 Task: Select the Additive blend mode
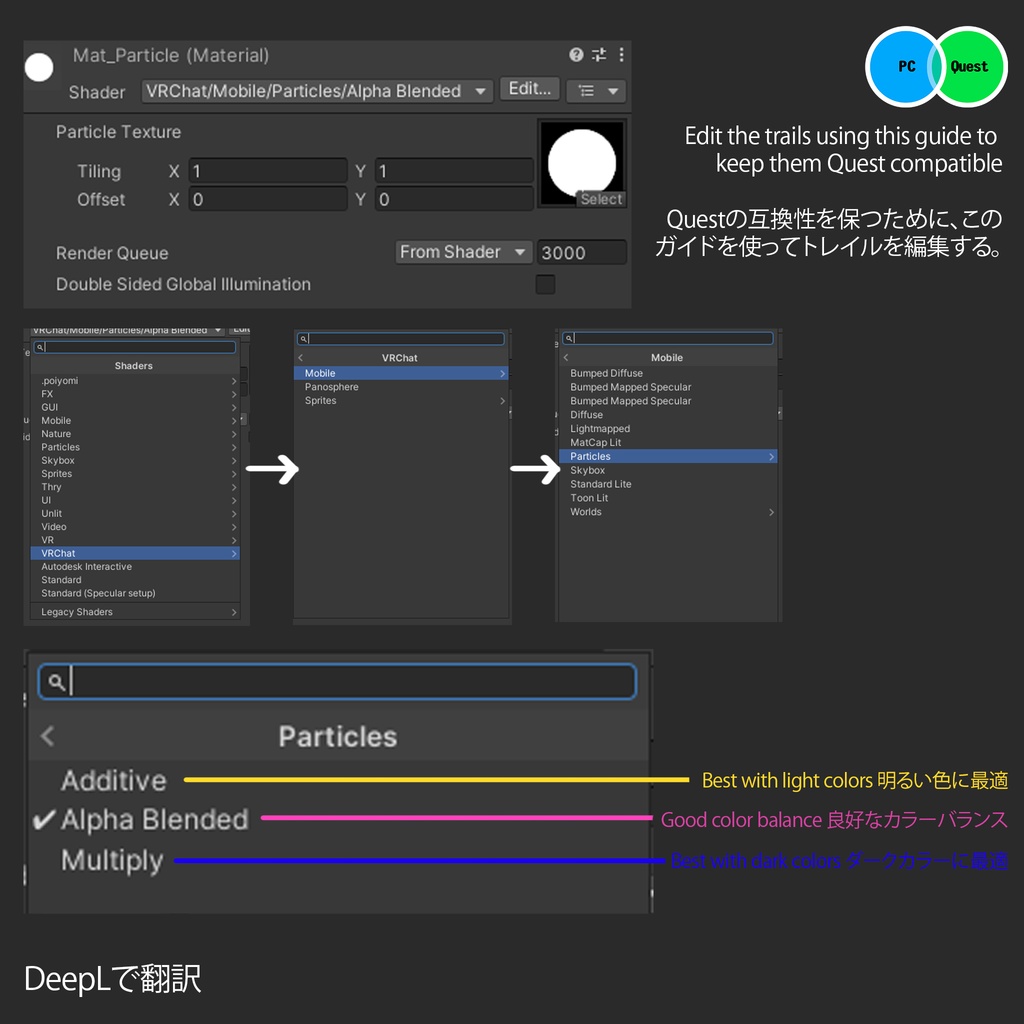coord(113,780)
